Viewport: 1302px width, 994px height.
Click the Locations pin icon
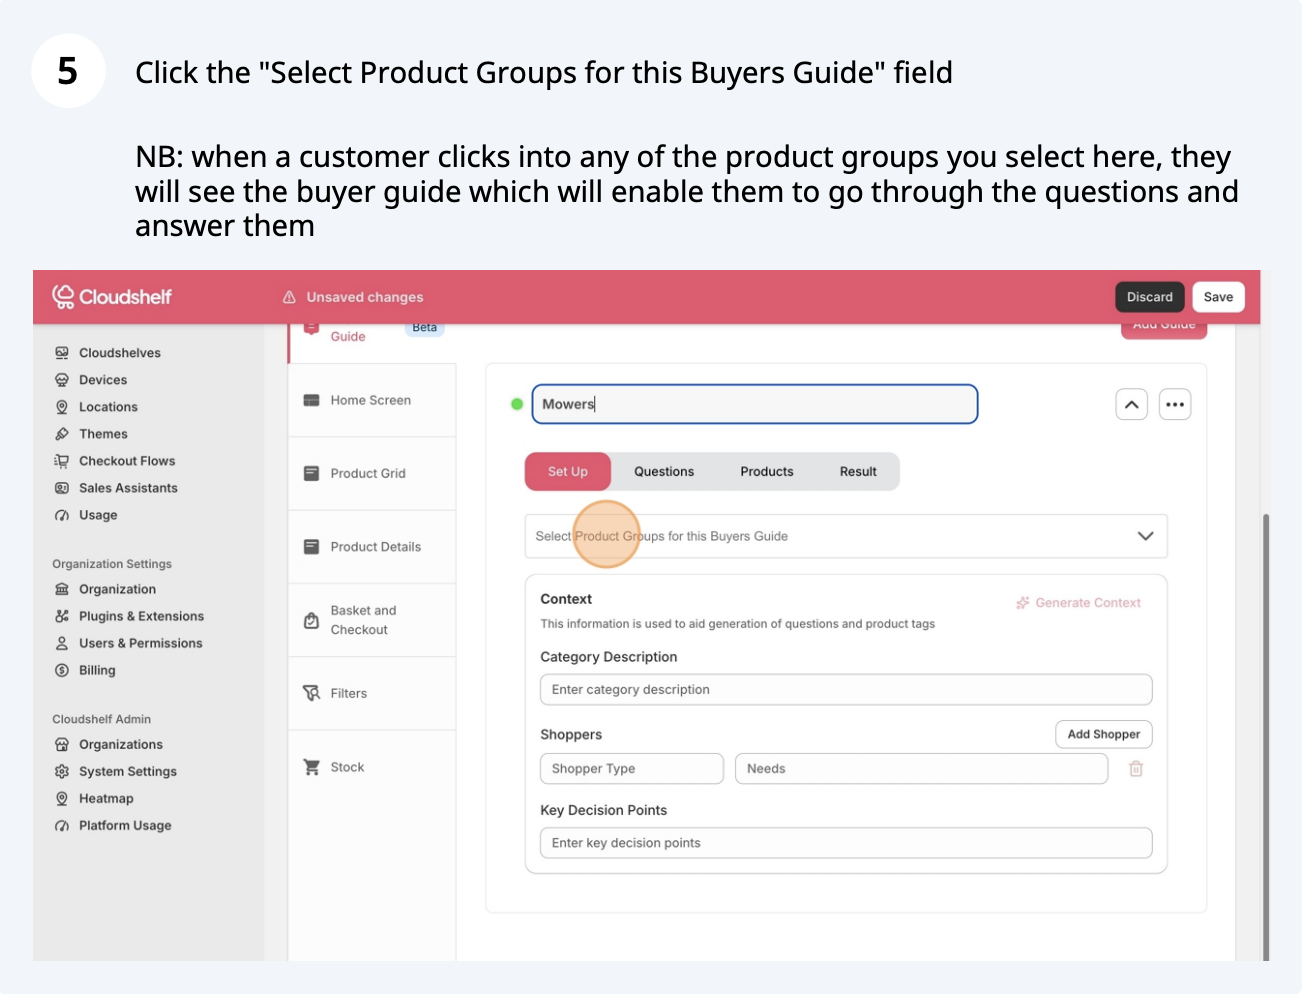tap(62, 407)
